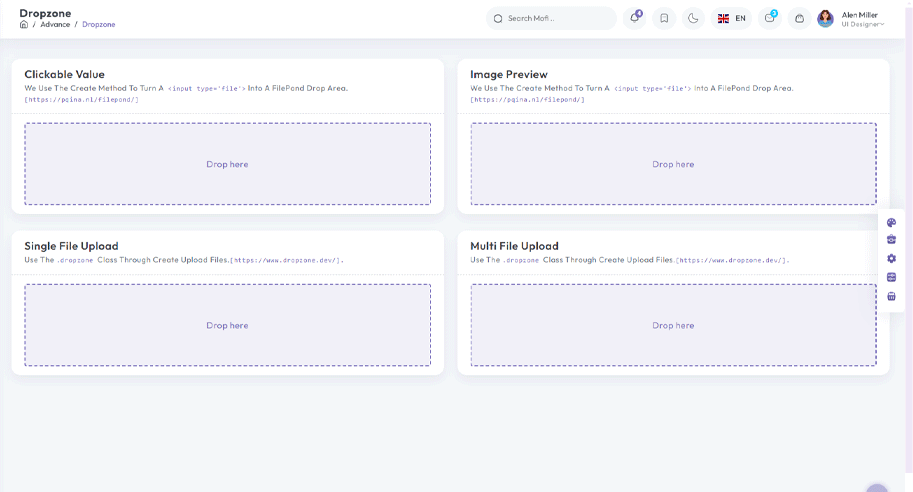
Task: Click the Advance breadcrumb item
Action: 55,24
